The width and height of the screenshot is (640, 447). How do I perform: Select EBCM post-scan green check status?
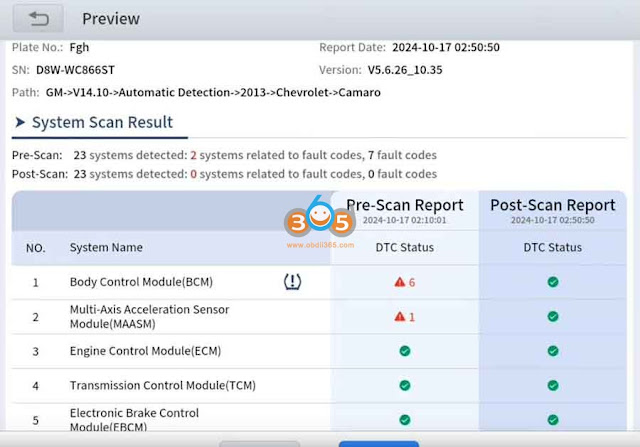click(553, 420)
